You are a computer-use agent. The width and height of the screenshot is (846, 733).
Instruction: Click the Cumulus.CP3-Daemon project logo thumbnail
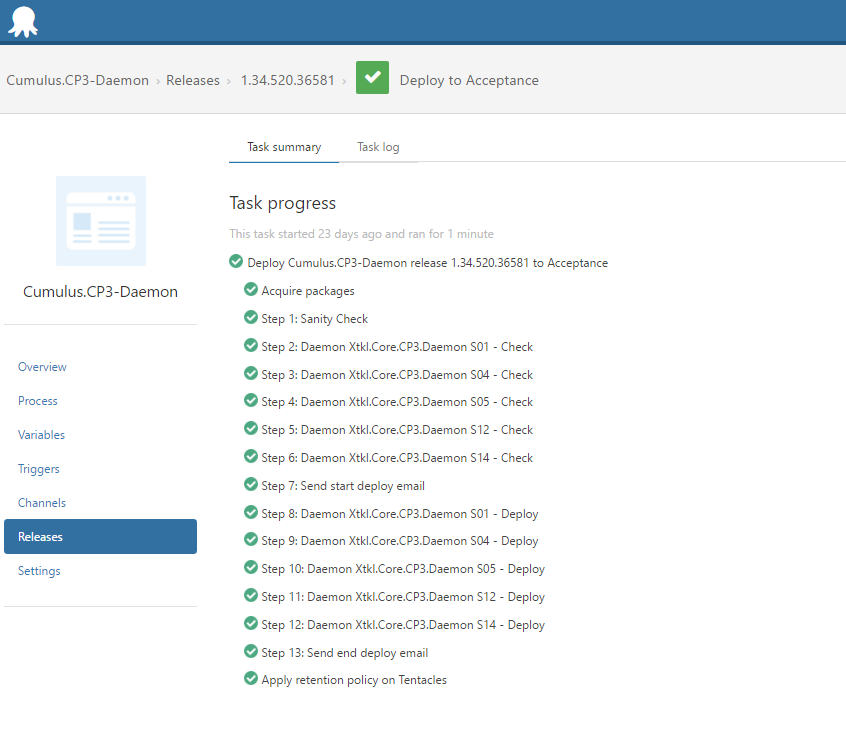(101, 221)
